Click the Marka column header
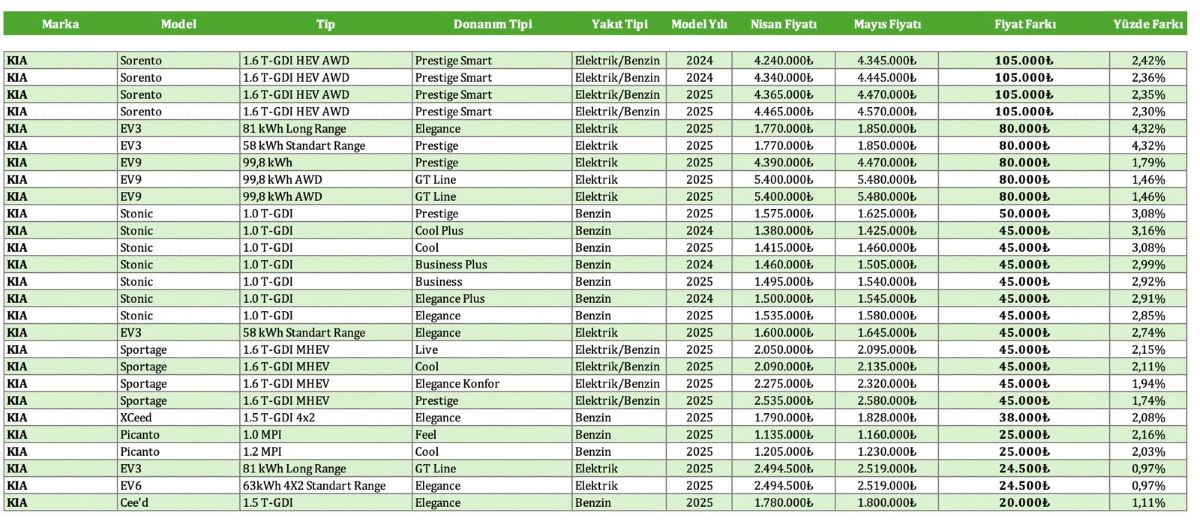 [x=60, y=23]
